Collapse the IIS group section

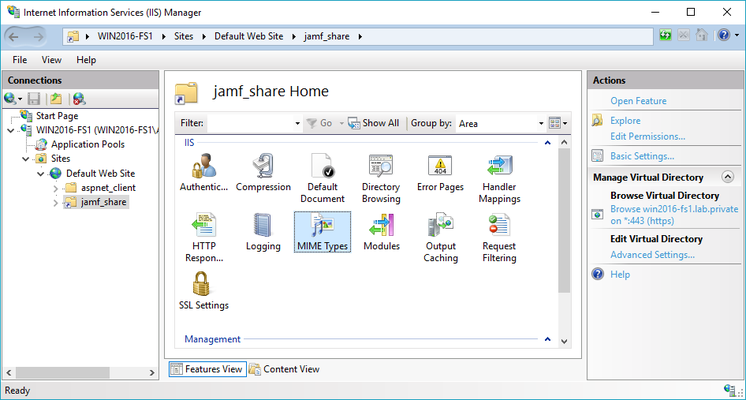(x=548, y=143)
